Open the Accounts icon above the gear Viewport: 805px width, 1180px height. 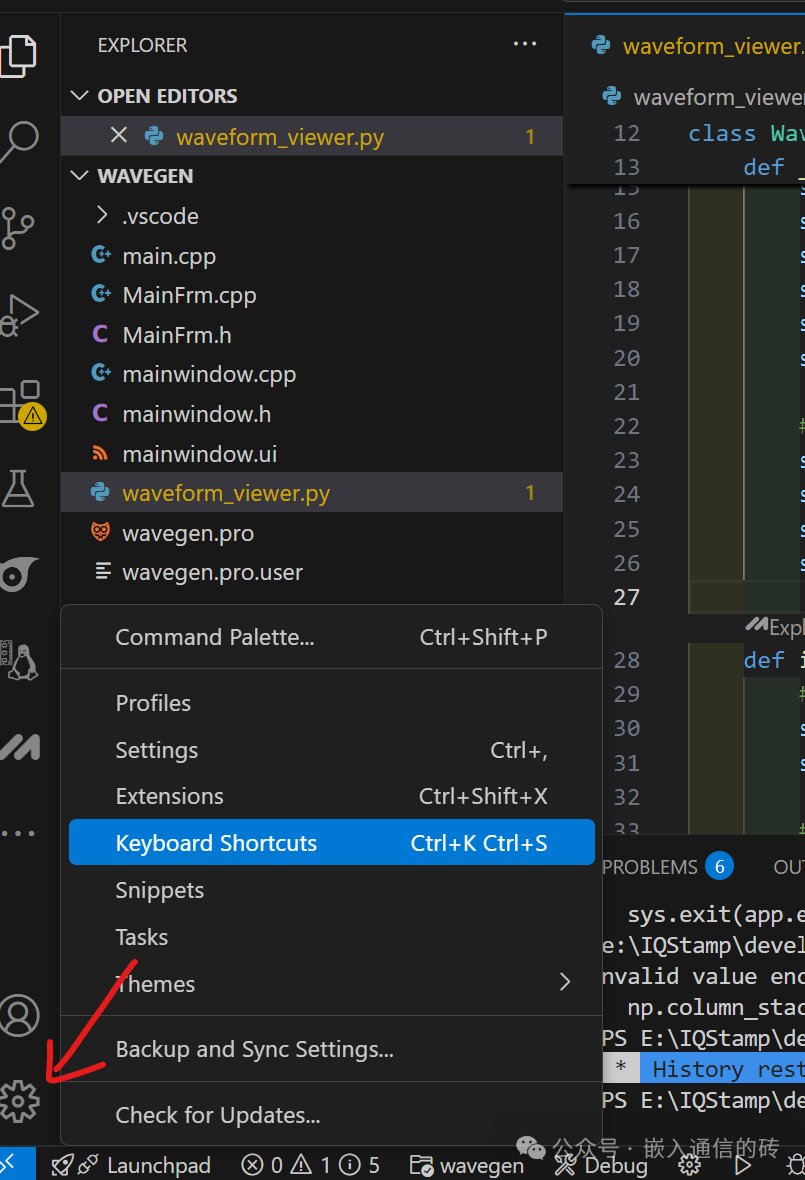tap(20, 1015)
